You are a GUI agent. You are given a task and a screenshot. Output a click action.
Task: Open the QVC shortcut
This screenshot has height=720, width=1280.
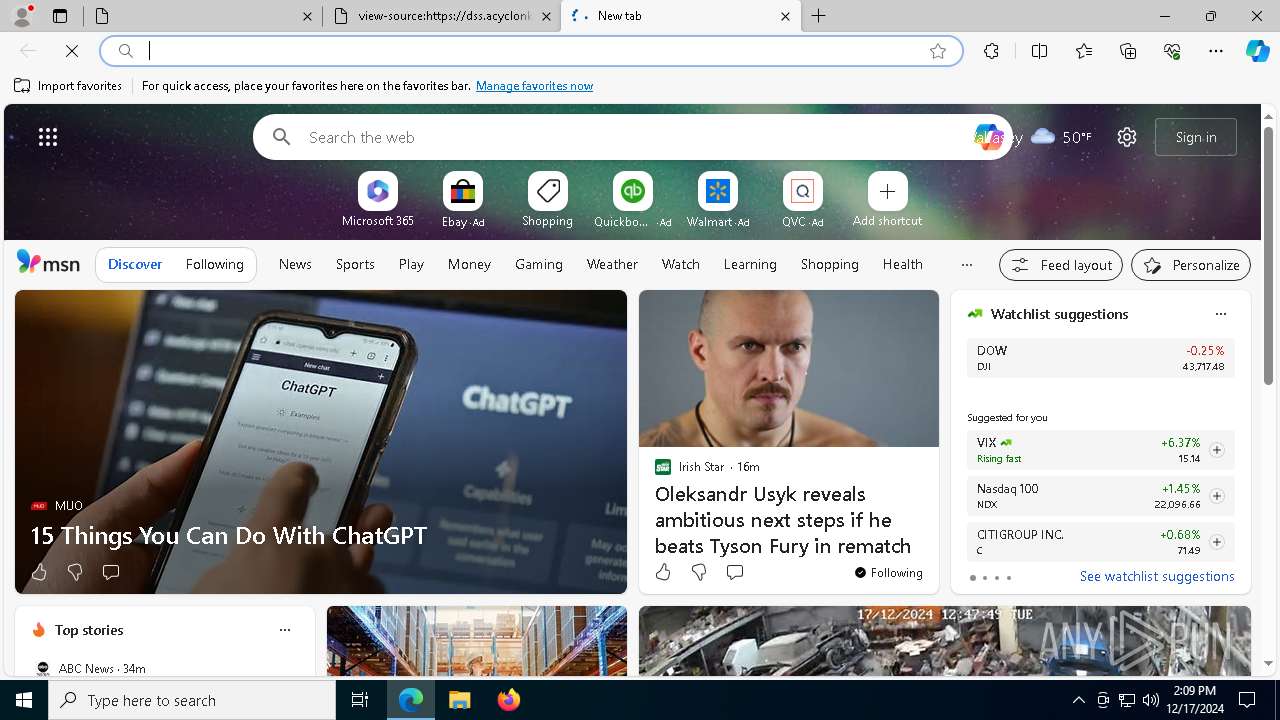click(802, 200)
